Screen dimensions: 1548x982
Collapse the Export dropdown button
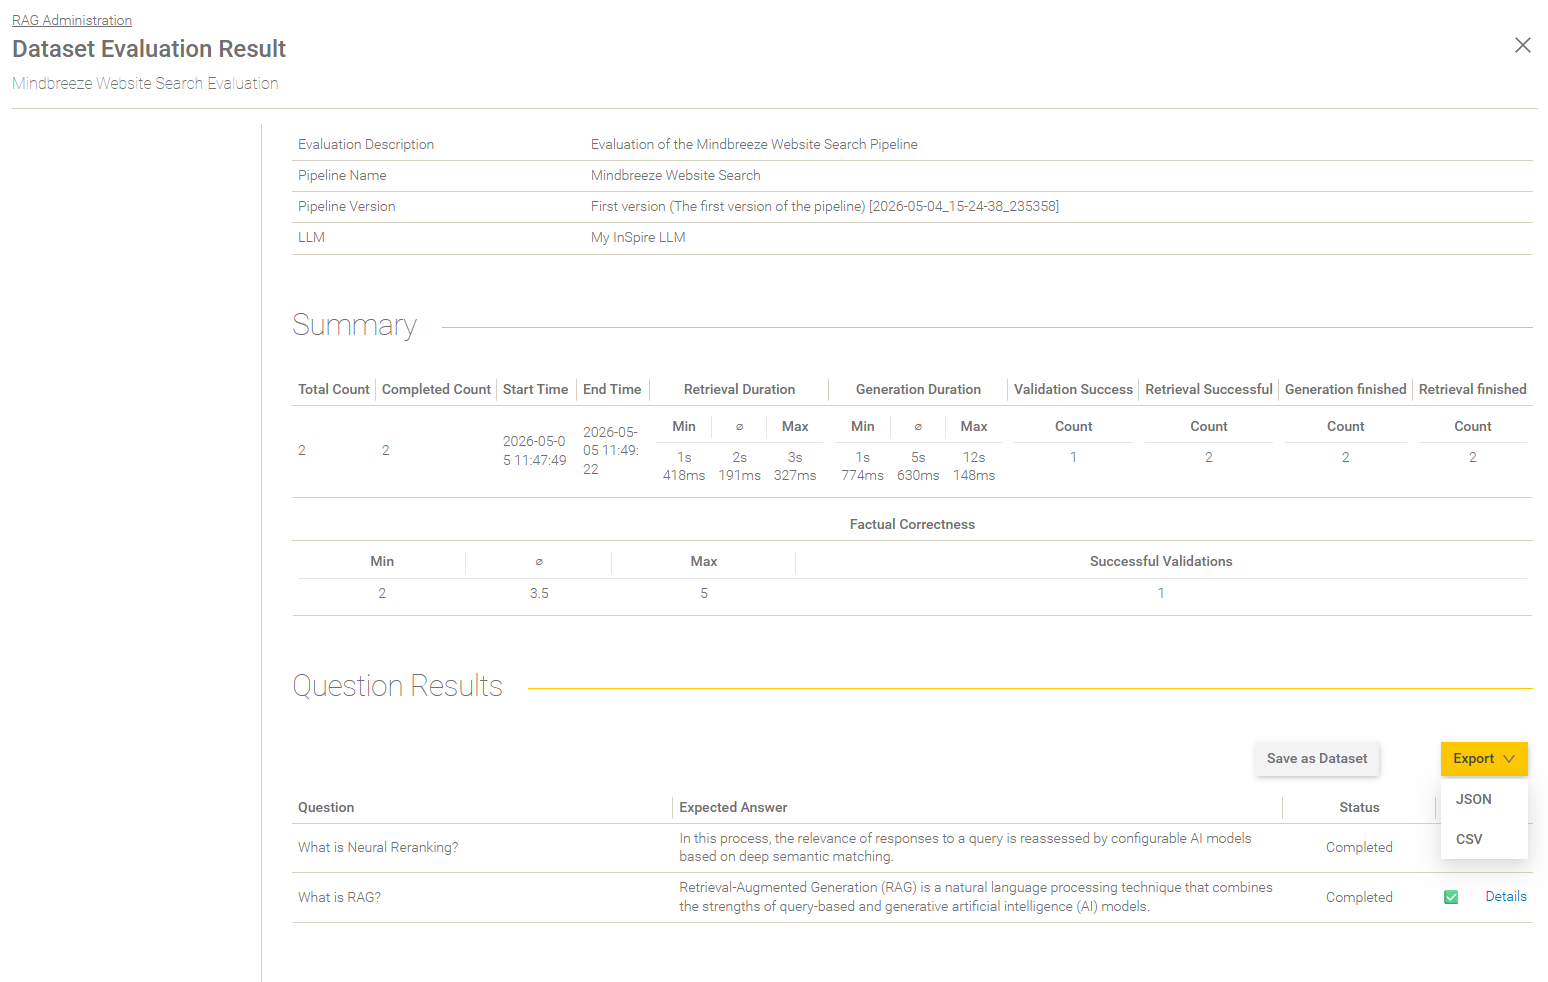pyautogui.click(x=1484, y=759)
